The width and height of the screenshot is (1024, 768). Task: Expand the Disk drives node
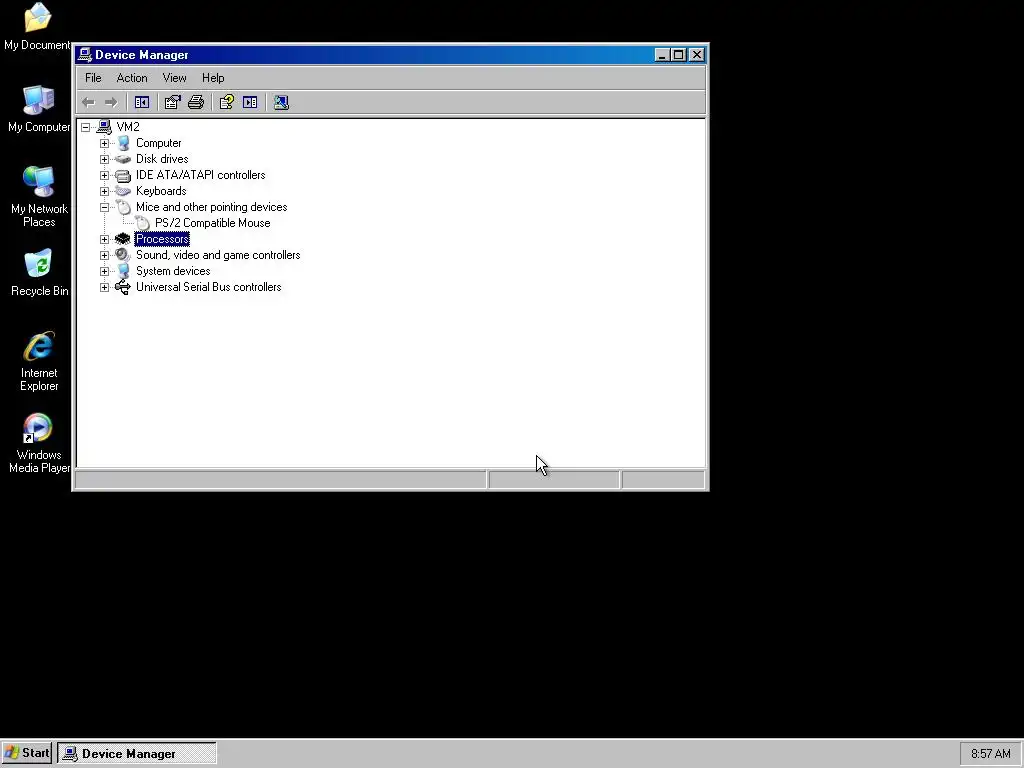coord(104,159)
